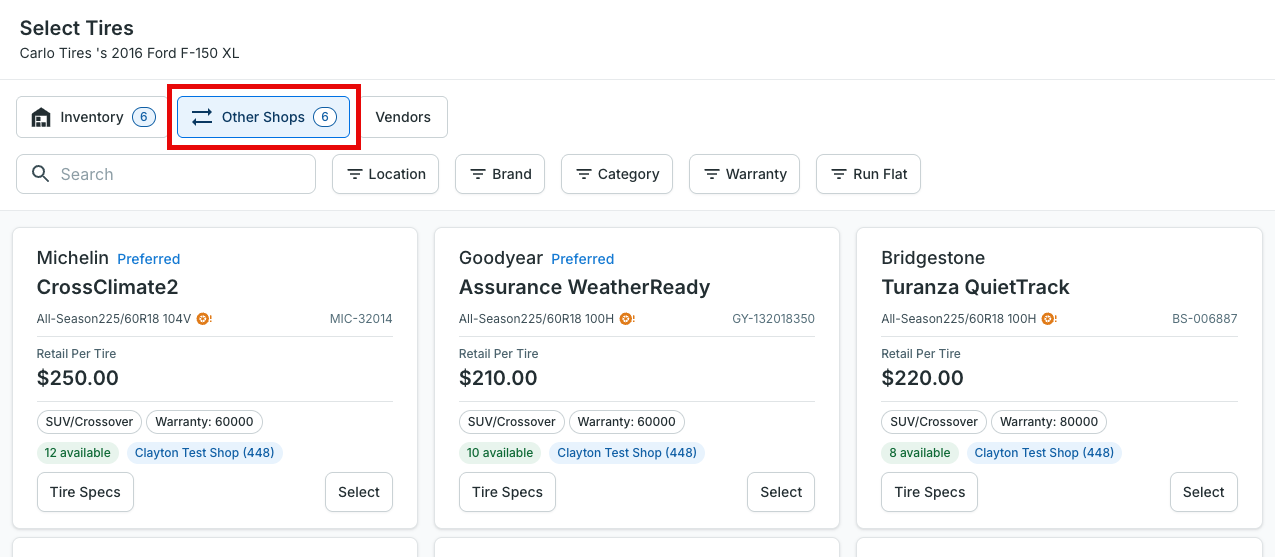The height and width of the screenshot is (557, 1275).
Task: Click Warranty: 60000 chip on Michelin card
Action: (204, 422)
